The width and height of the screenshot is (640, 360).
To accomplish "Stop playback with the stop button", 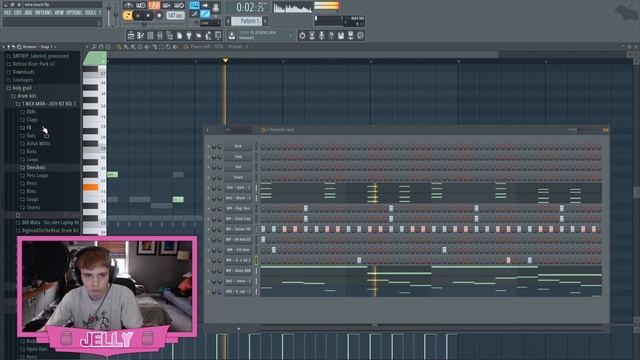I will click(x=148, y=16).
